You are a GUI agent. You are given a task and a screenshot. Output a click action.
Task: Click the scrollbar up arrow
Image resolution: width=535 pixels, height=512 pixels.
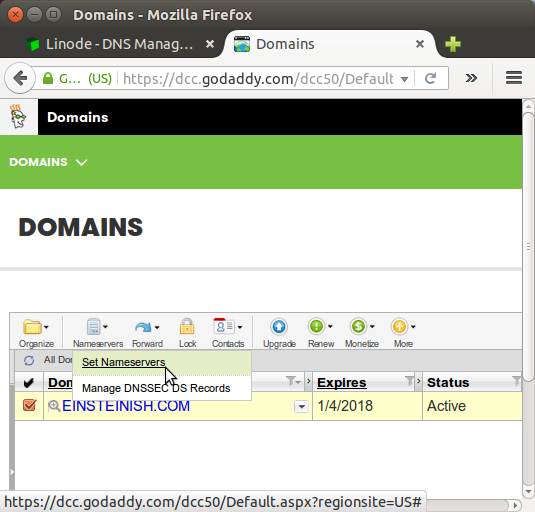pyautogui.click(x=529, y=106)
